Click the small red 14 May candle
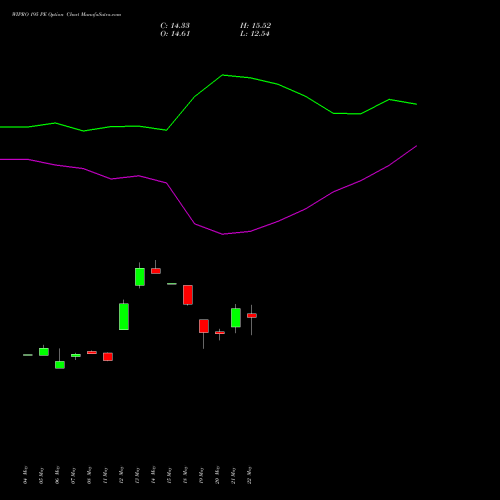 (x=156, y=271)
